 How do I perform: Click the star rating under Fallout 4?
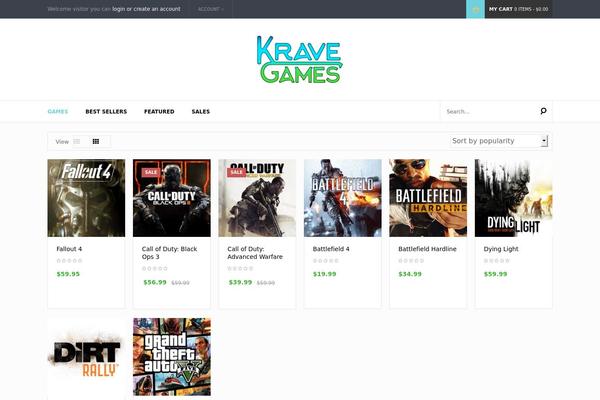coord(69,261)
